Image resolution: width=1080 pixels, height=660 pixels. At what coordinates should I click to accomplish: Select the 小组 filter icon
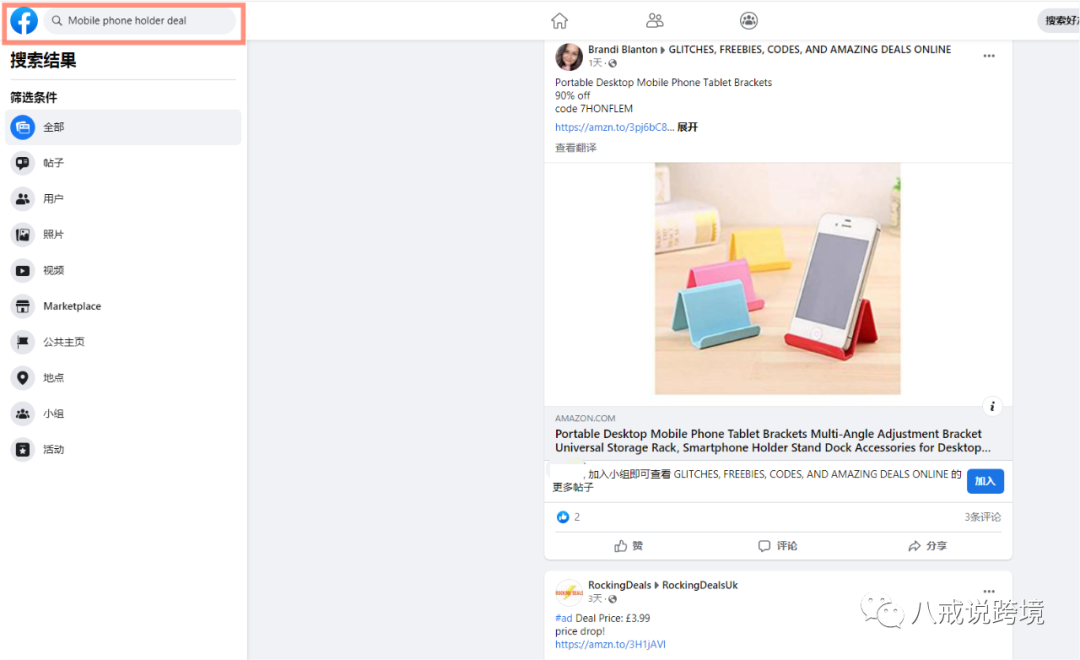23,413
